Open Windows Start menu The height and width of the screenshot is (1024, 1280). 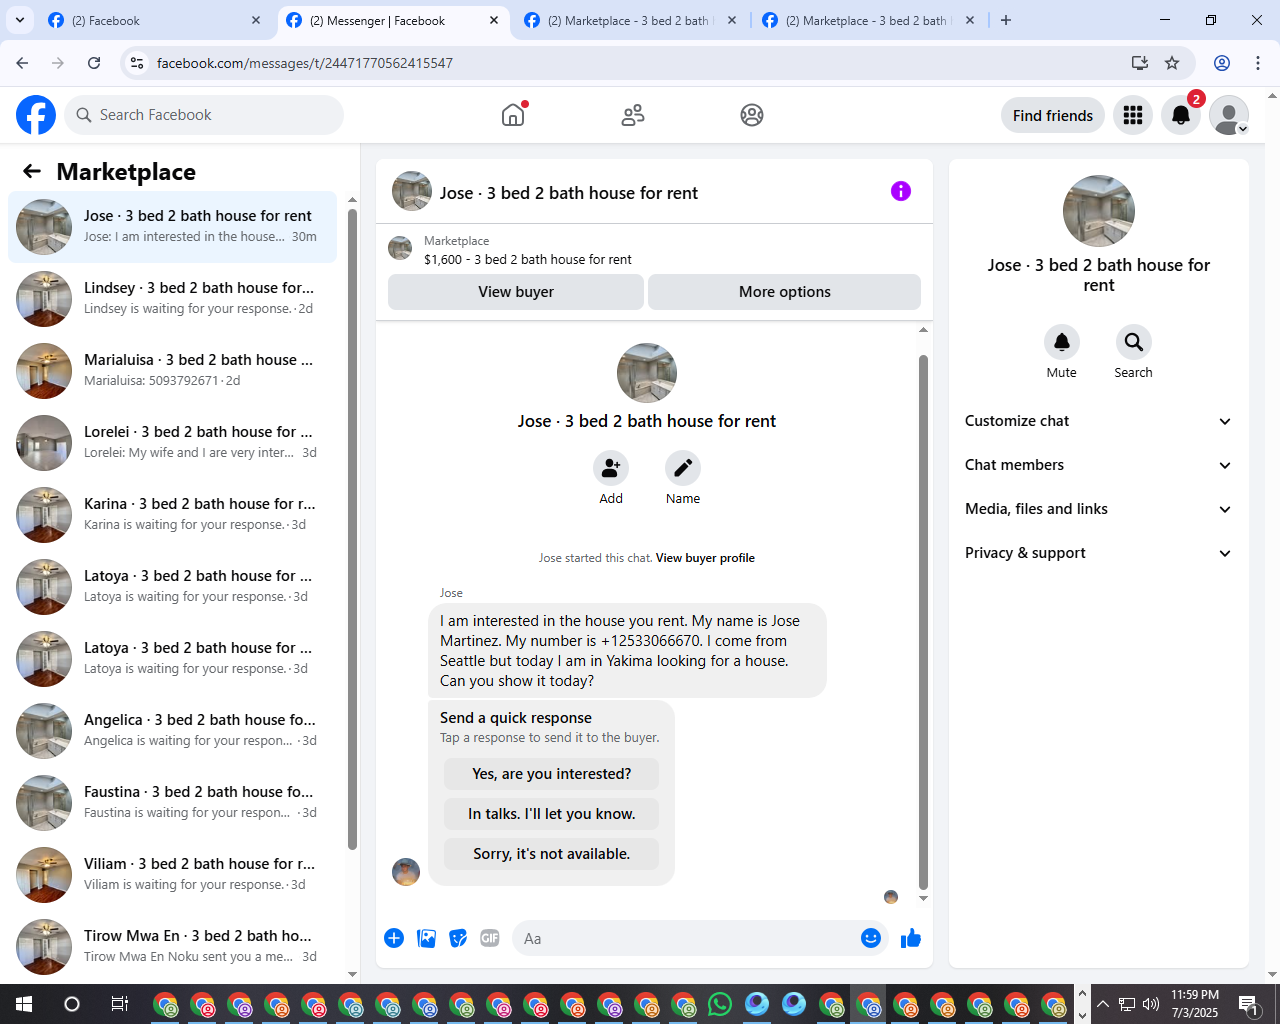point(24,1004)
